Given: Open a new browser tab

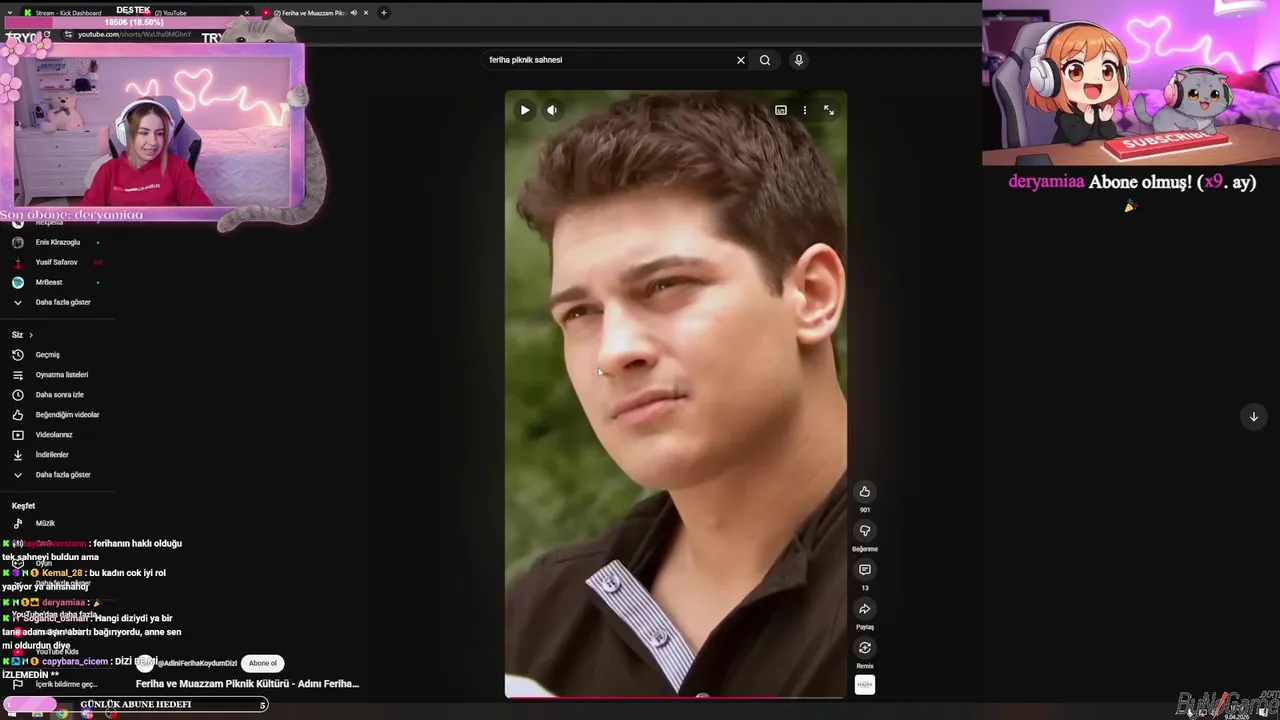Looking at the screenshot, I should tap(384, 13).
